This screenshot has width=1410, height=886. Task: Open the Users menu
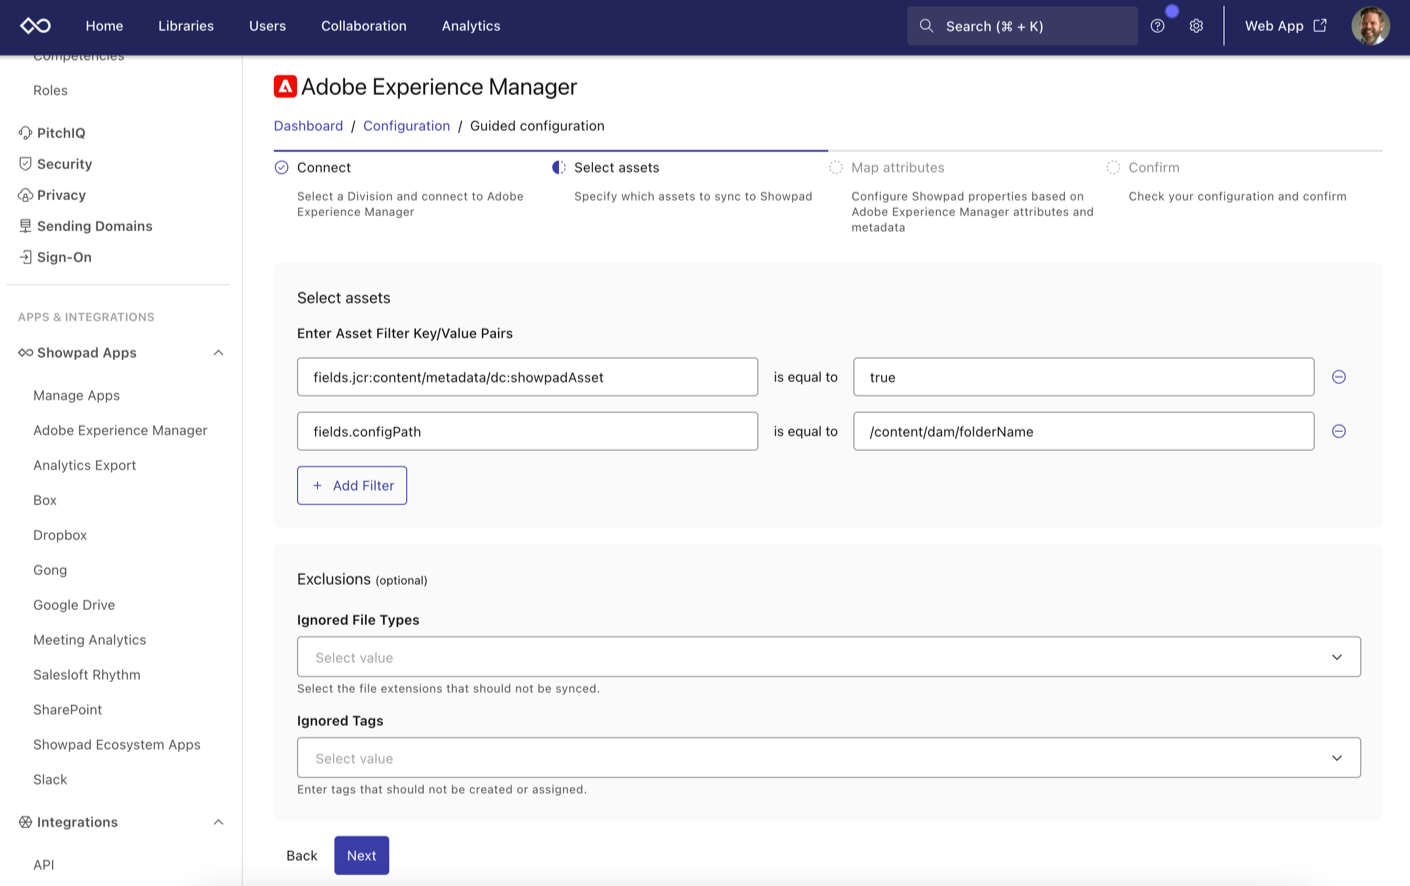(x=267, y=26)
